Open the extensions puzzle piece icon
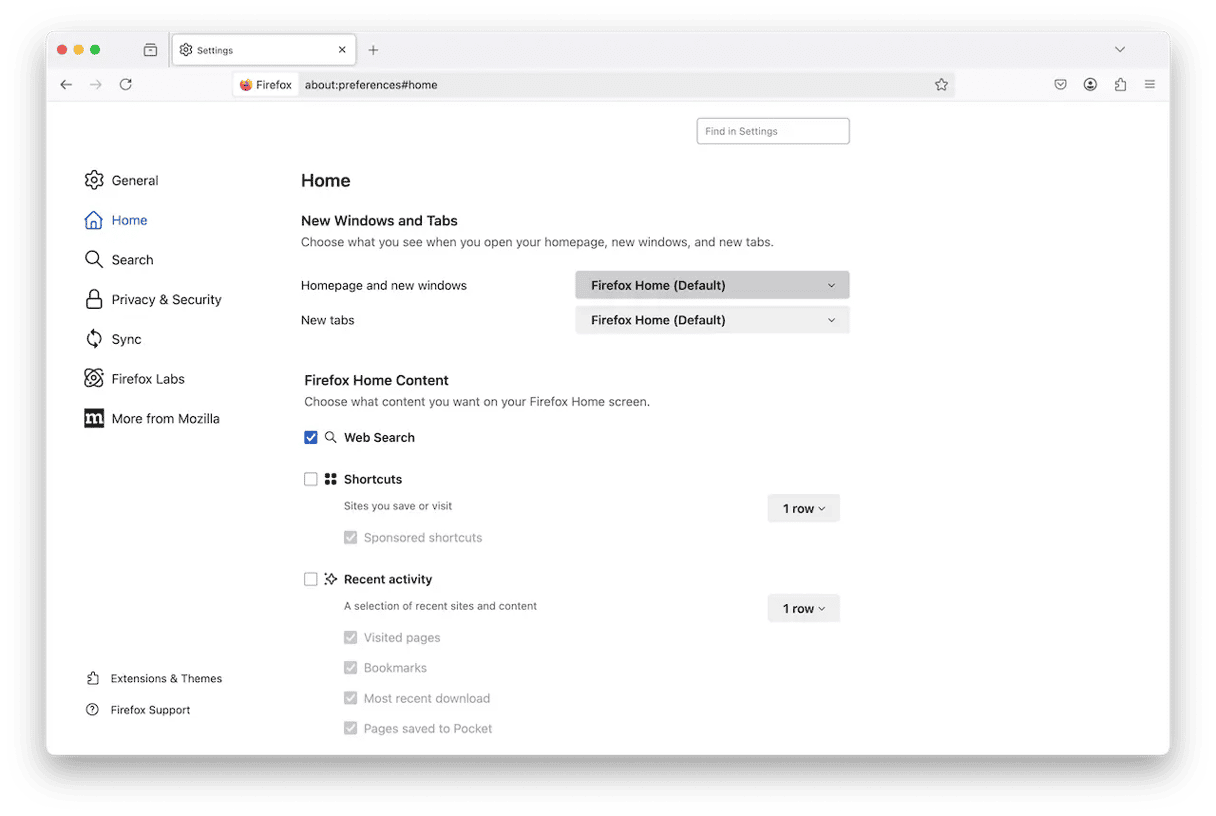1216x816 pixels. (x=1120, y=85)
